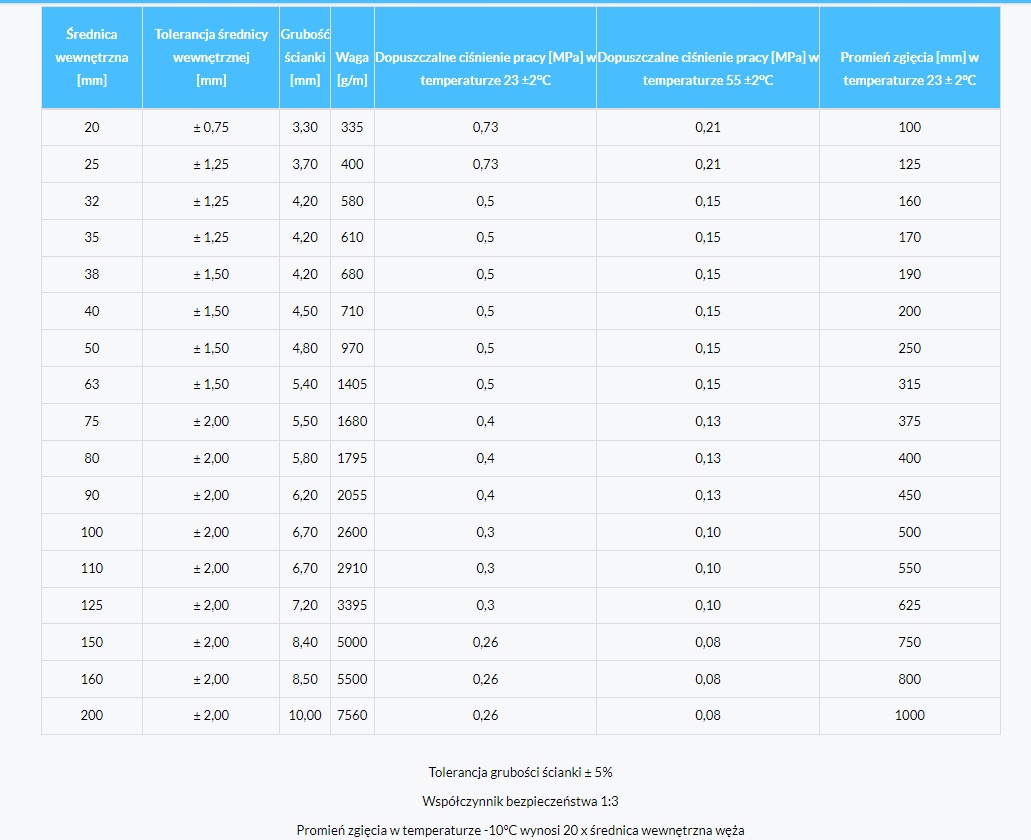Select the weight value 2055

(x=352, y=495)
